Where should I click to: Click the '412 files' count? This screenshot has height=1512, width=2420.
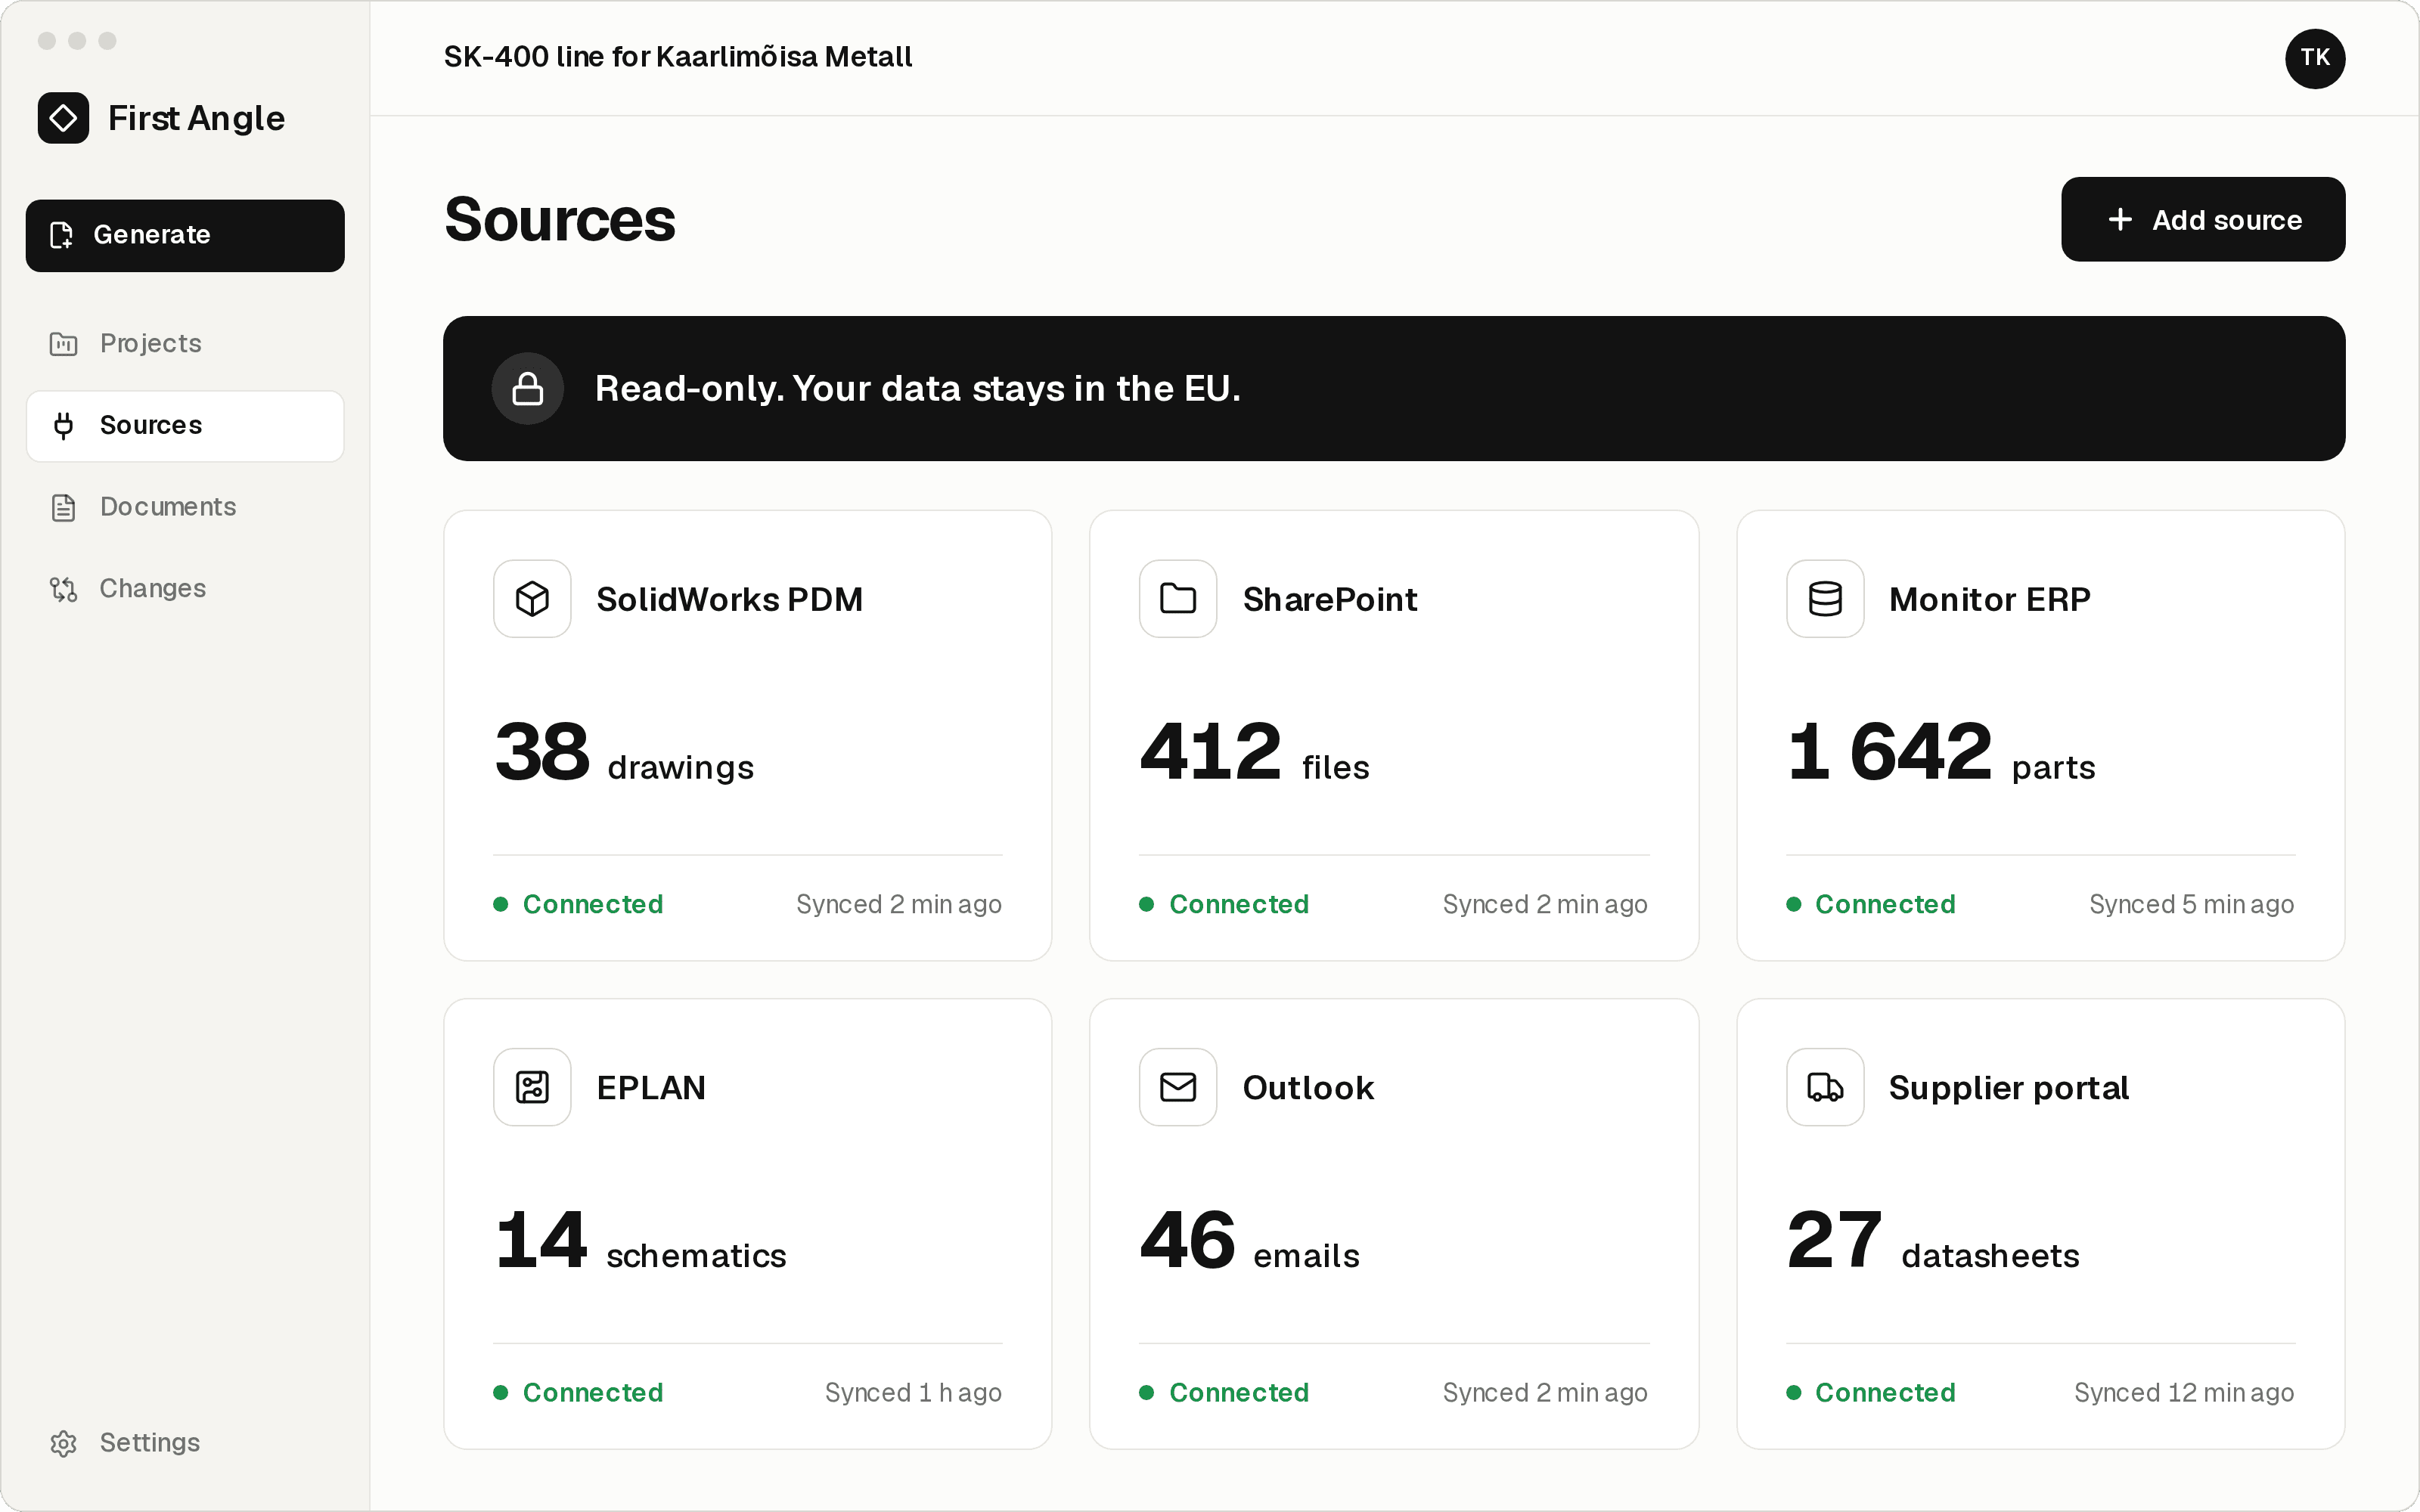[x=1255, y=752]
